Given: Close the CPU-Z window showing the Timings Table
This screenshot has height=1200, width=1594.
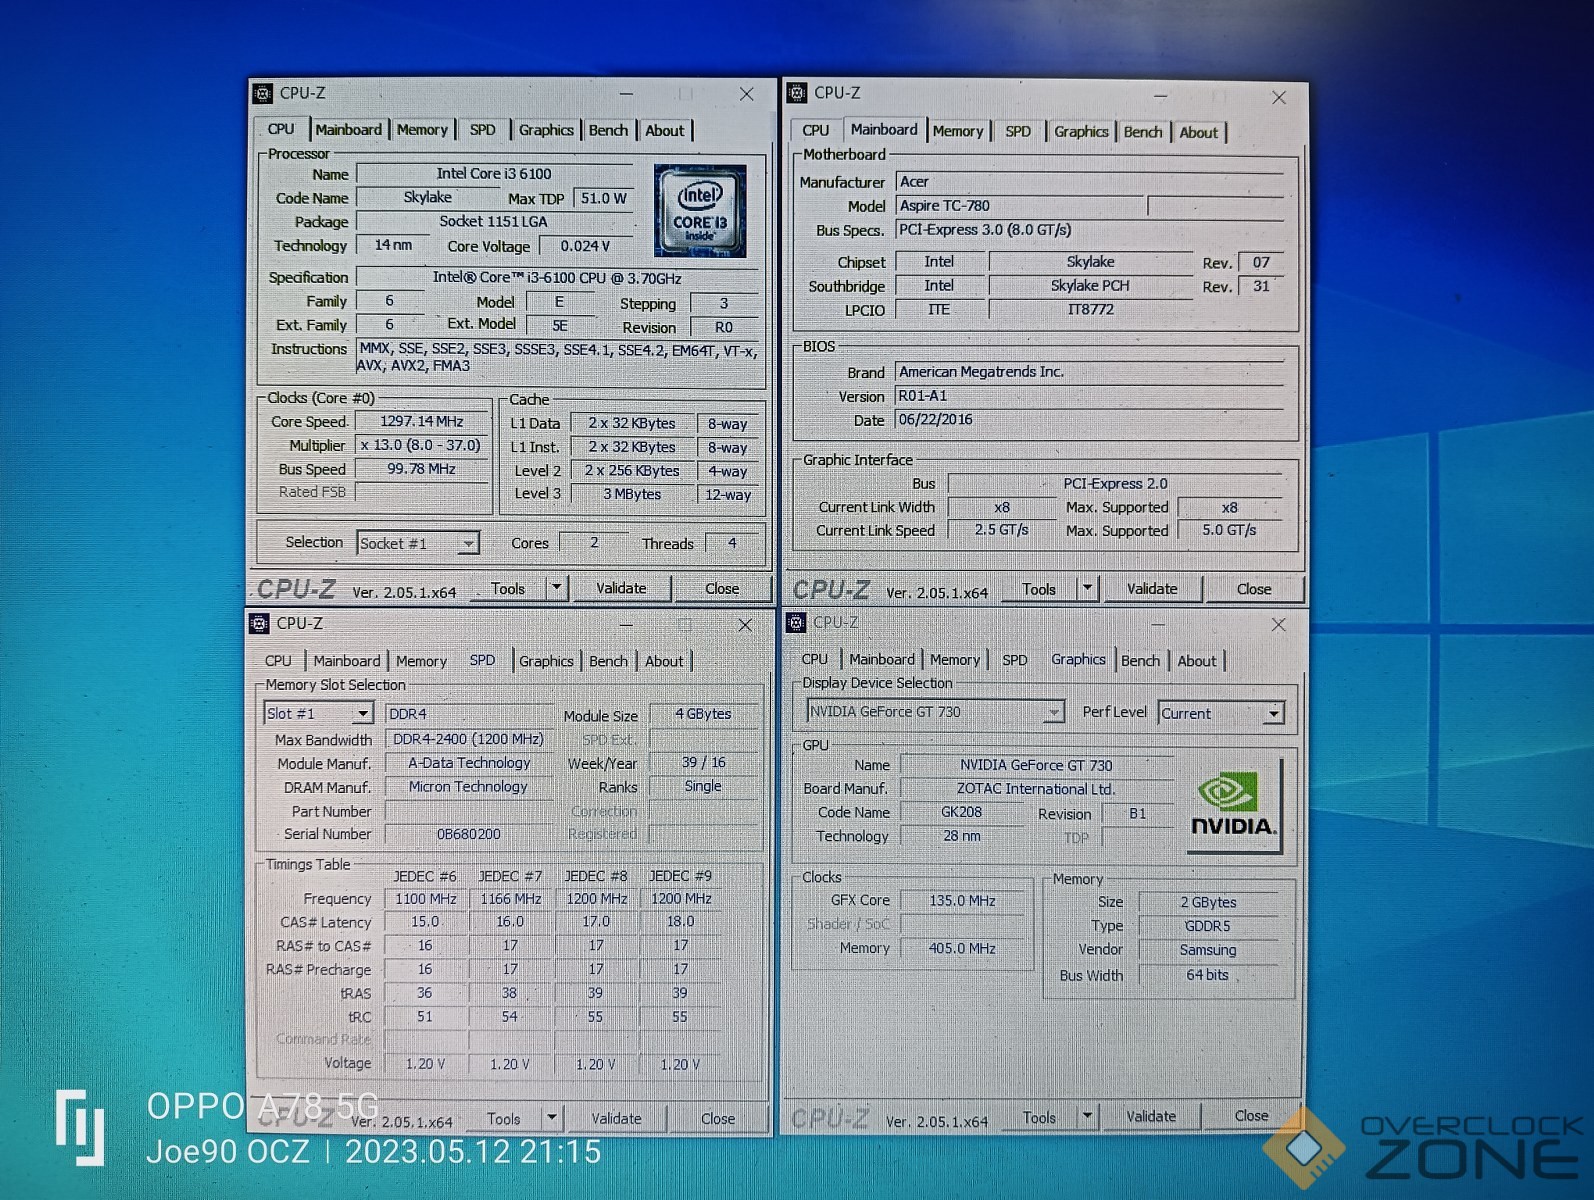Looking at the screenshot, I should [745, 625].
